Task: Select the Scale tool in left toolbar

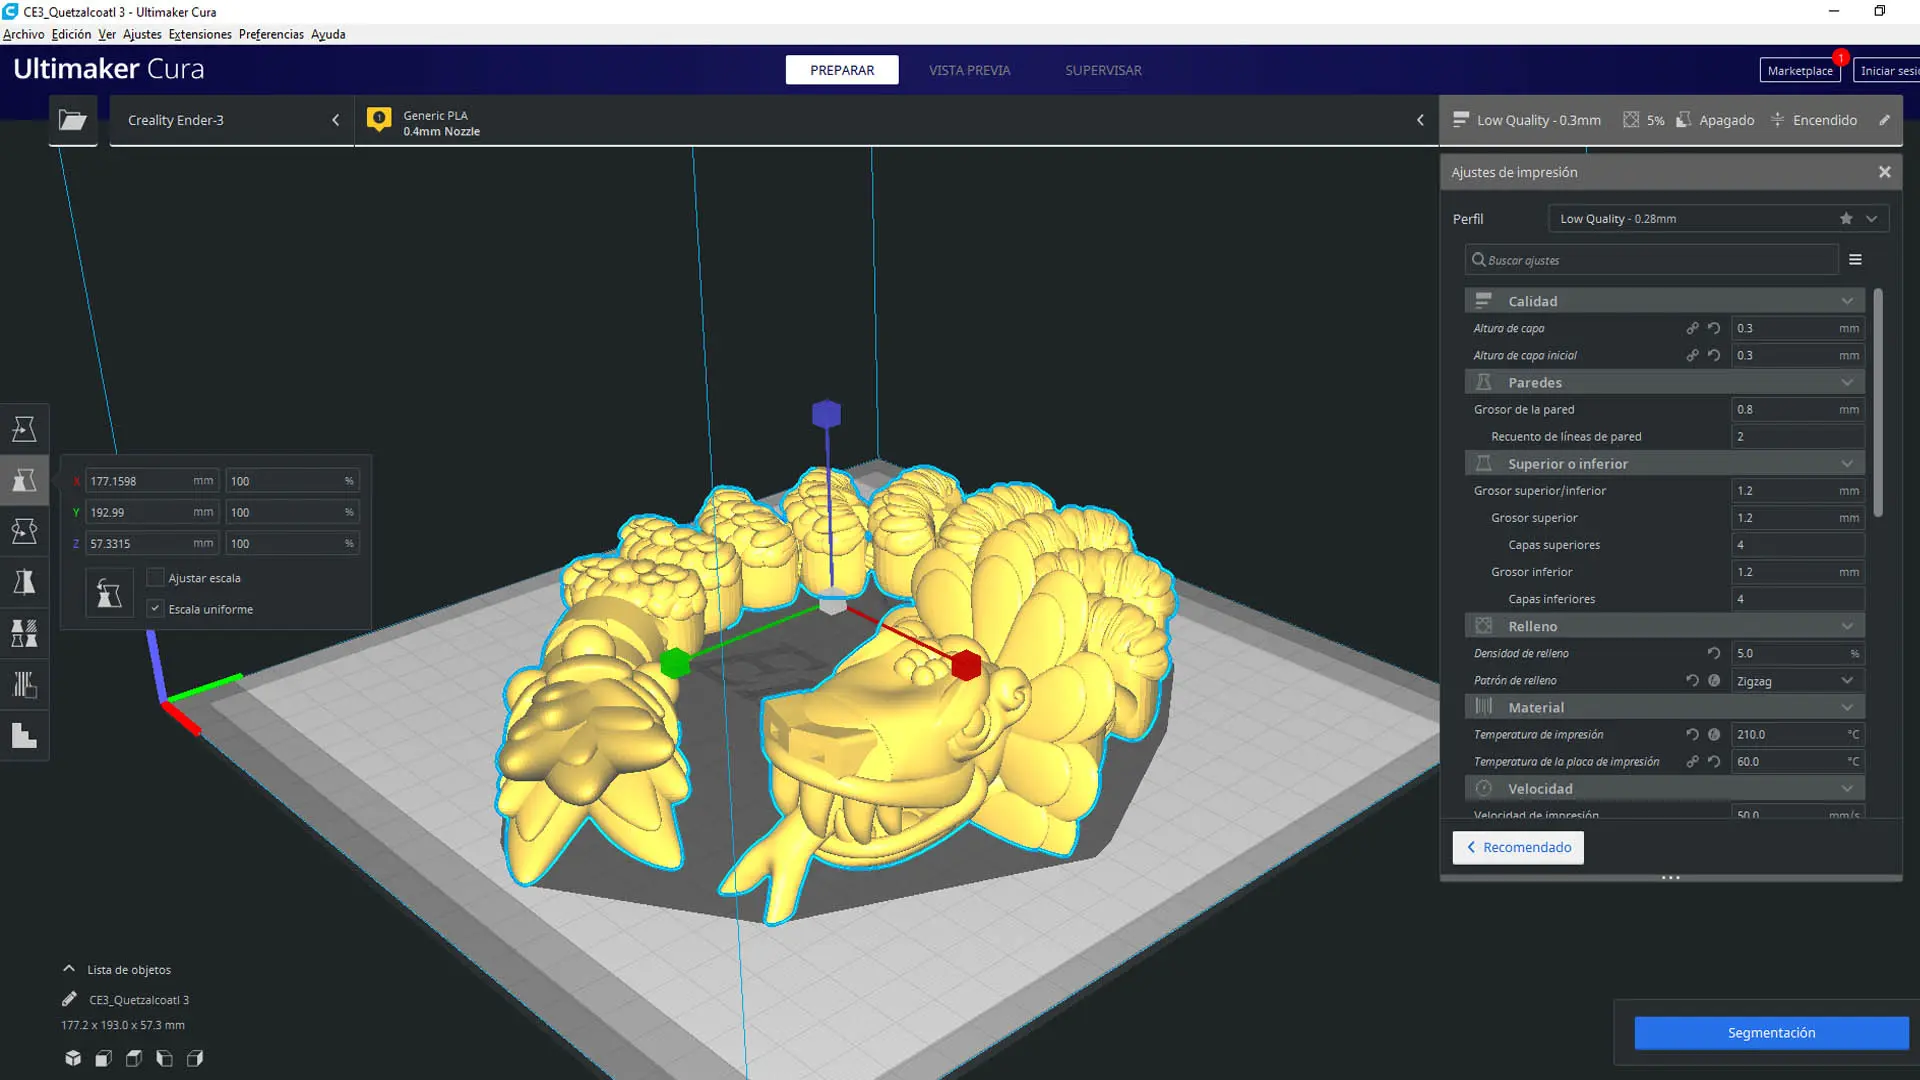Action: [x=24, y=480]
